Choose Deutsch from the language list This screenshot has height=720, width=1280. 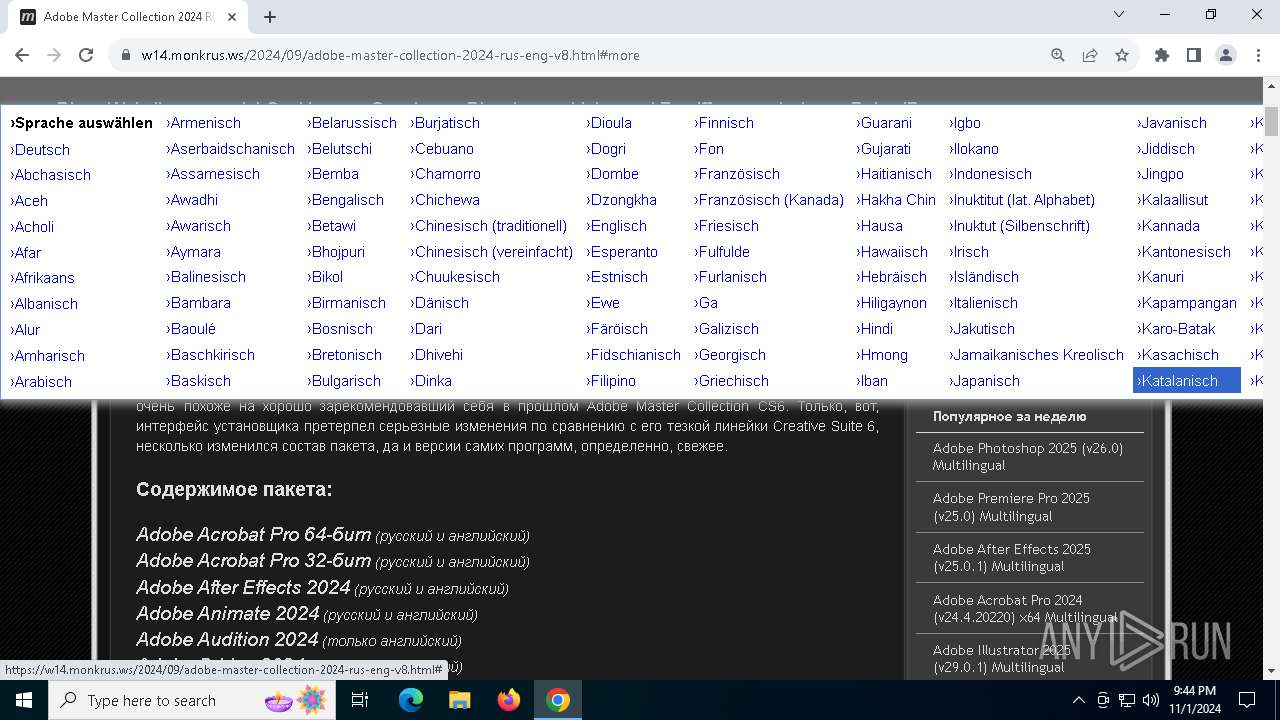(40, 150)
